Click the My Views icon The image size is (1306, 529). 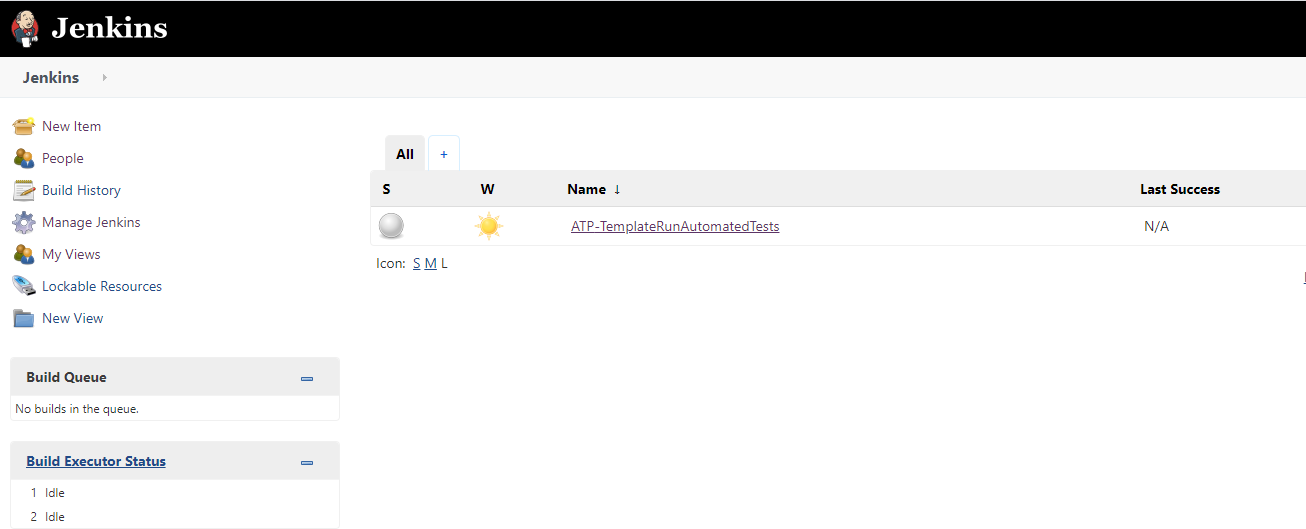click(24, 254)
